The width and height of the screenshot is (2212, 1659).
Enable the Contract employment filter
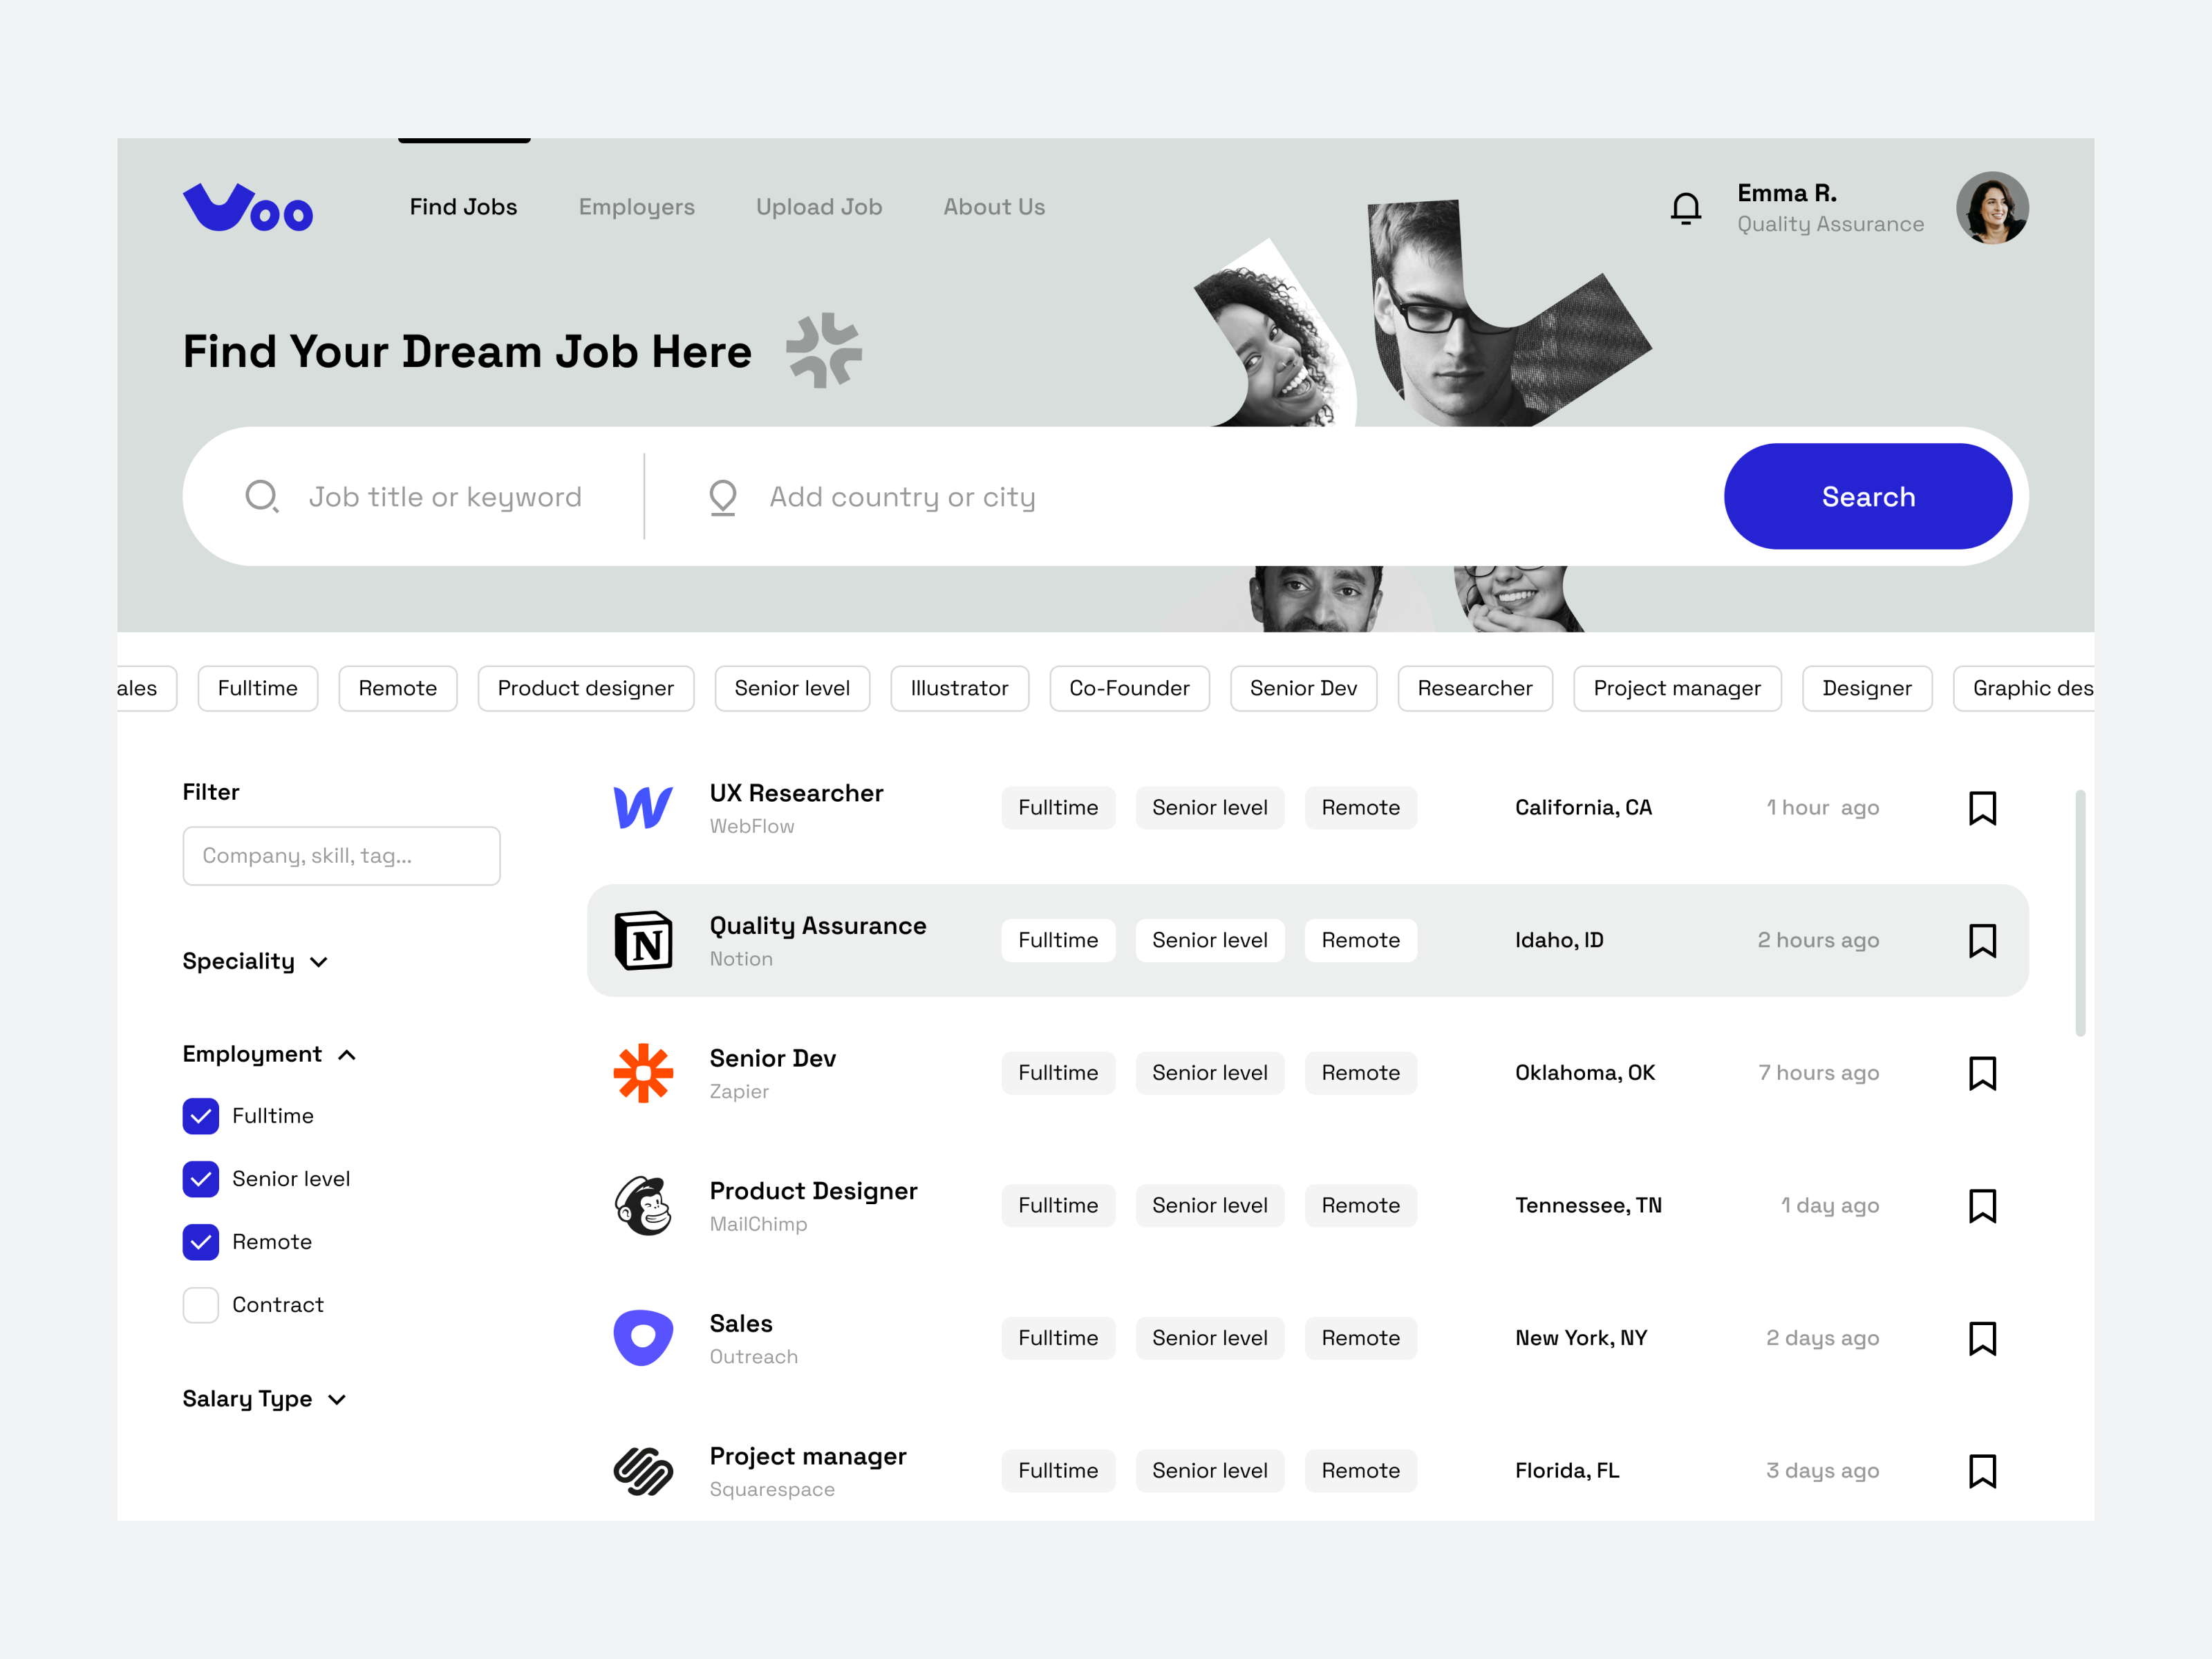(x=200, y=1304)
